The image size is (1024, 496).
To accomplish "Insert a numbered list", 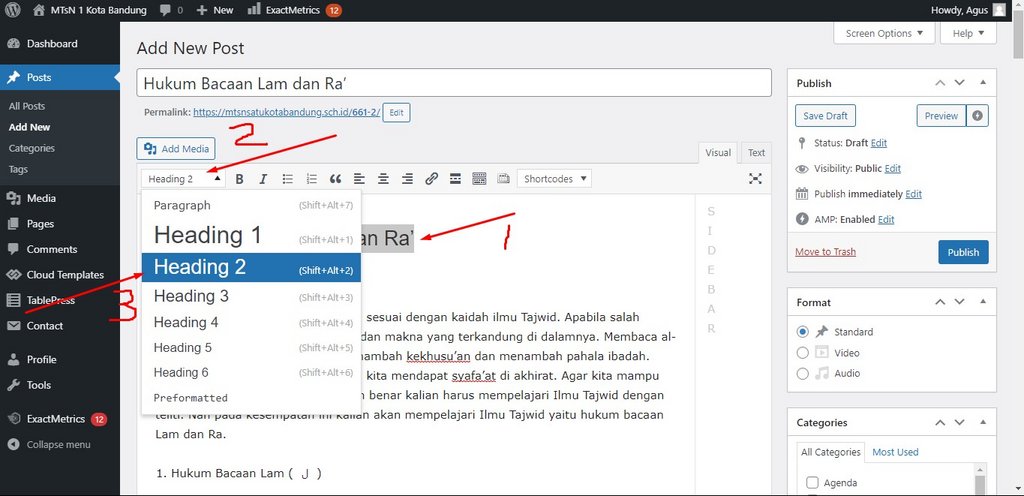I will pyautogui.click(x=312, y=179).
